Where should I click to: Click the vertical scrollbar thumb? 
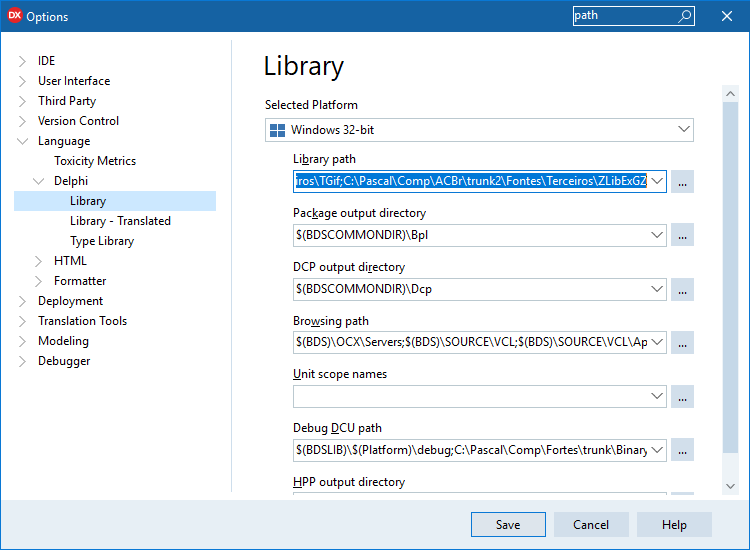coord(730,277)
